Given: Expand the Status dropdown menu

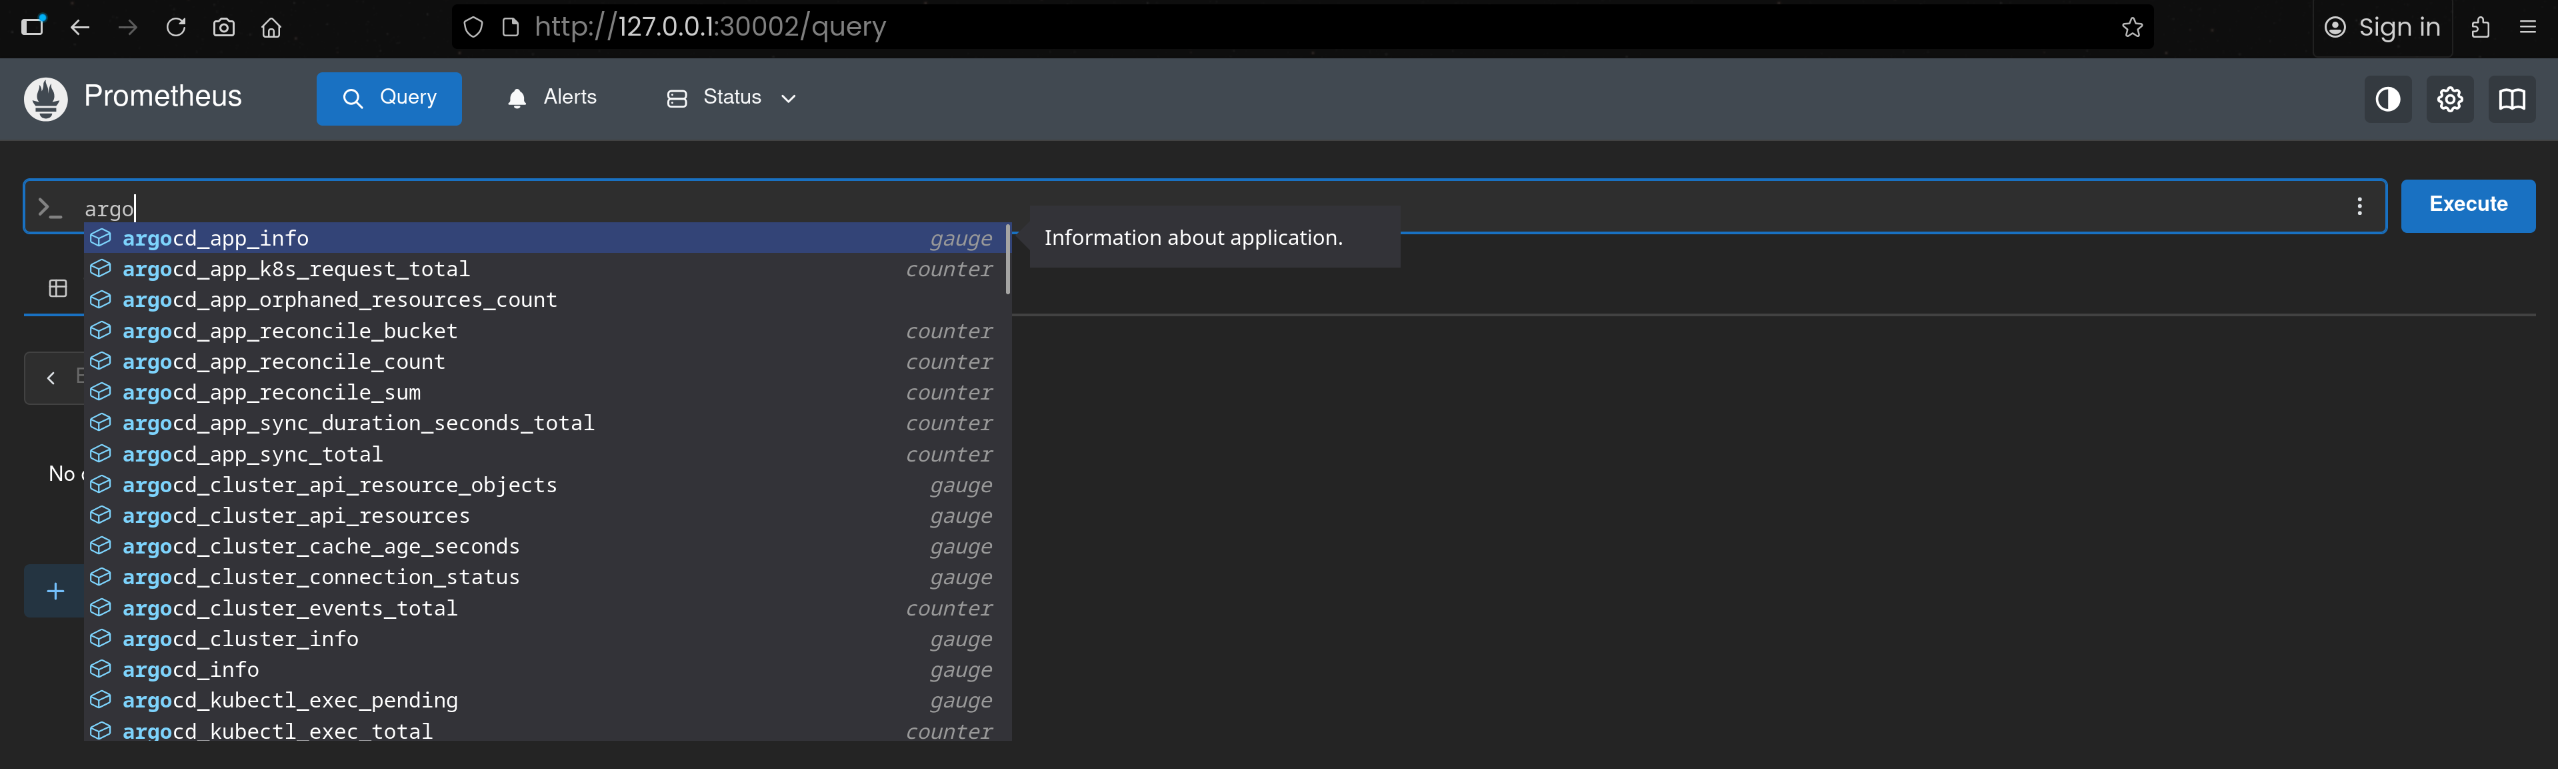Looking at the screenshot, I should pos(732,98).
